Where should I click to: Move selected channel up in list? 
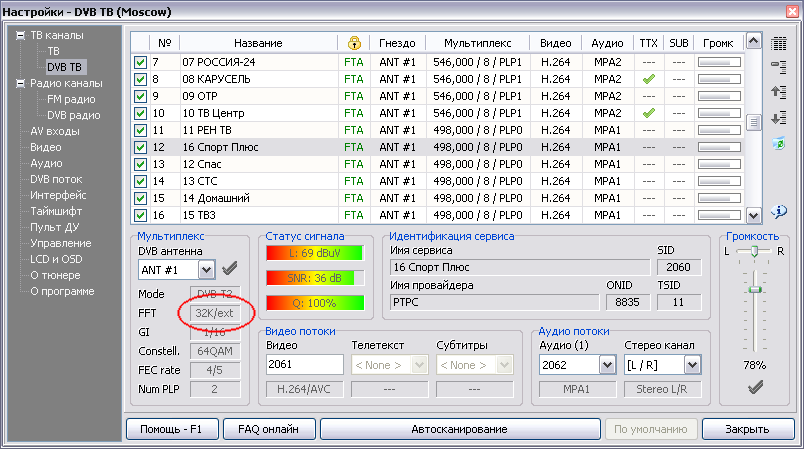(780, 92)
